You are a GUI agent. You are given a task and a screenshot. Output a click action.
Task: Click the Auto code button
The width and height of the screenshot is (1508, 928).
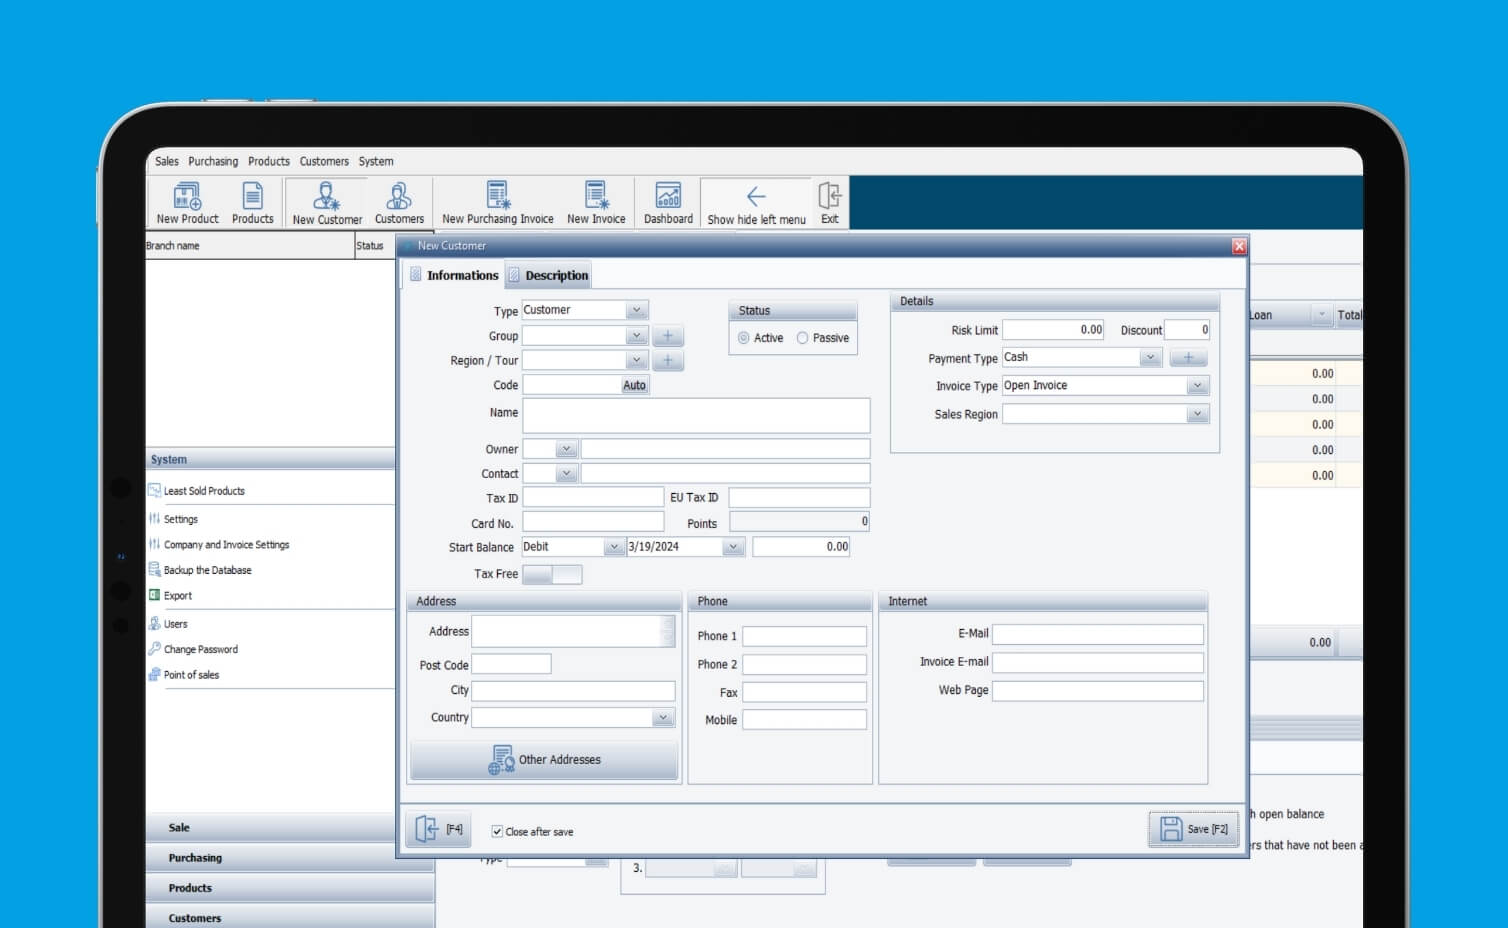click(x=635, y=385)
